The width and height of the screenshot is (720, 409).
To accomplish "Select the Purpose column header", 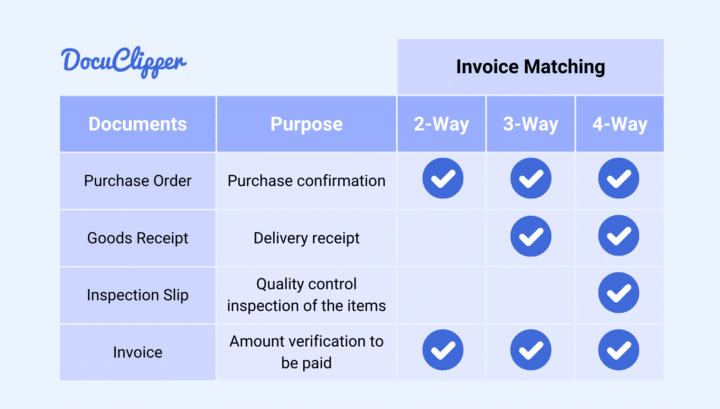I will 306,124.
